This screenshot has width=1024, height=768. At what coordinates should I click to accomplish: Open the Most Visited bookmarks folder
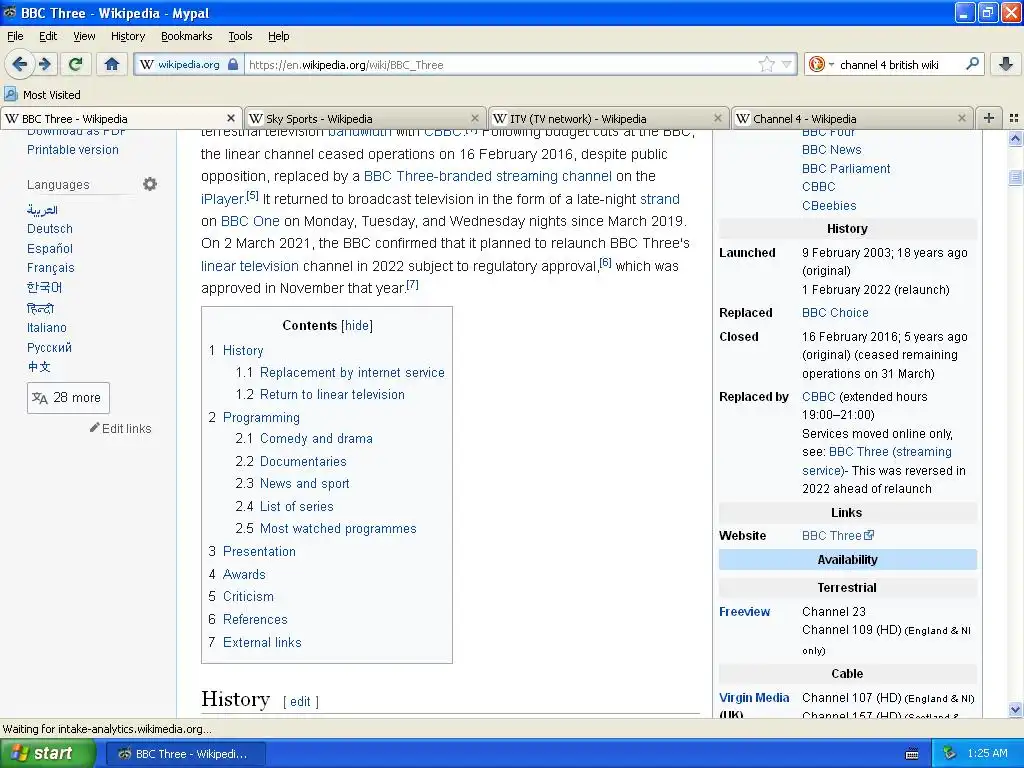coord(43,95)
